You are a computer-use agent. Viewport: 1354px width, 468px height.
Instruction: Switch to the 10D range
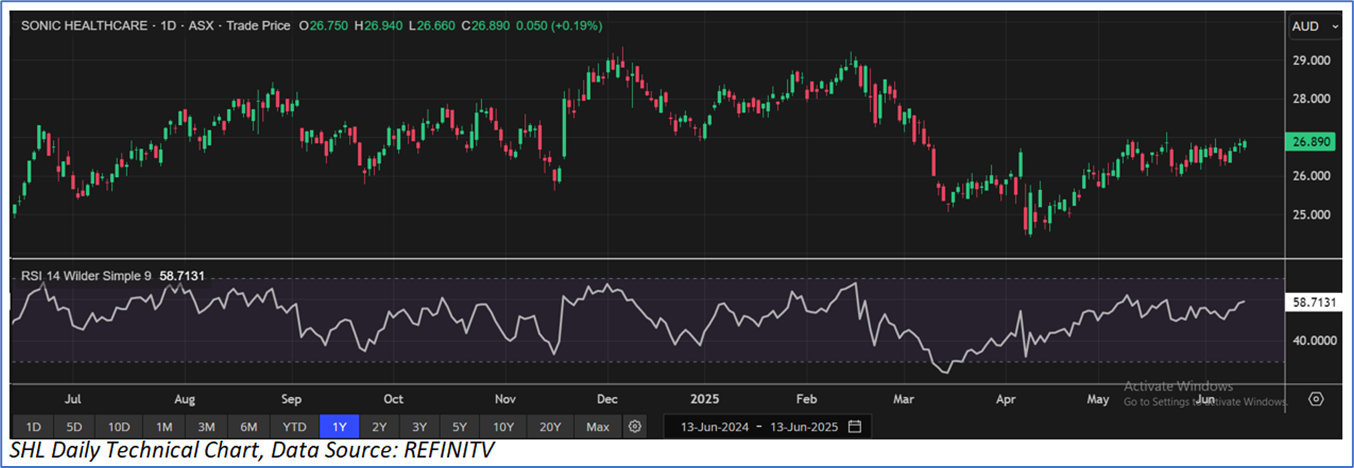(x=119, y=427)
